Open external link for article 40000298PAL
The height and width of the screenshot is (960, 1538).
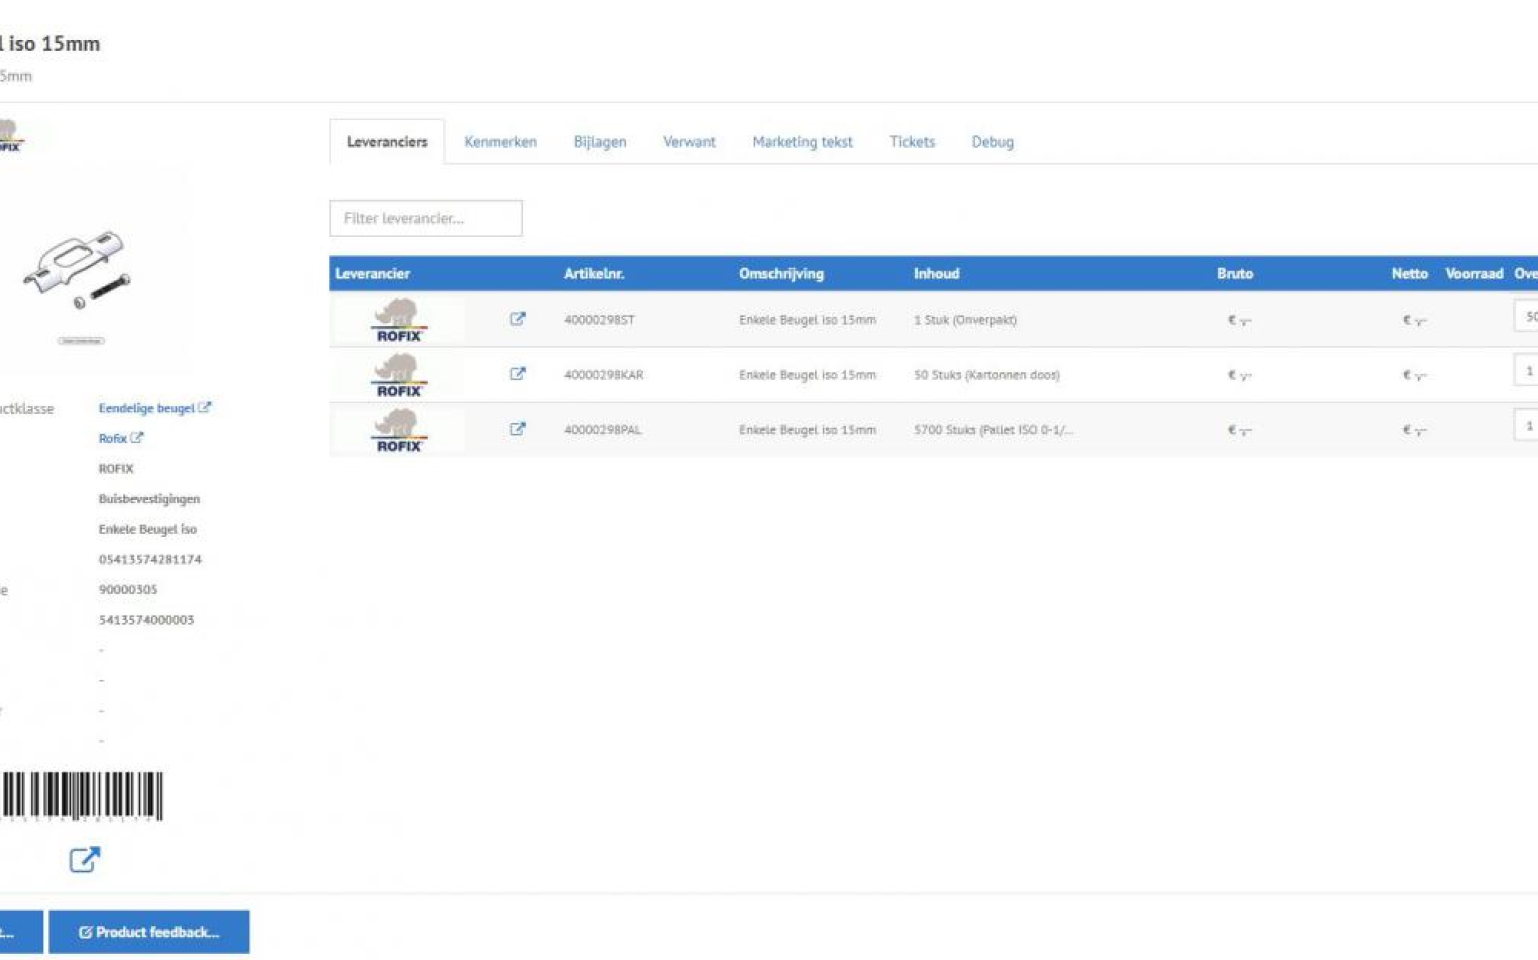(x=517, y=429)
